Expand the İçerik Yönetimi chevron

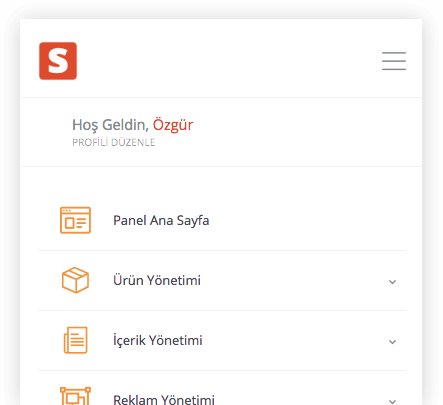point(392,342)
